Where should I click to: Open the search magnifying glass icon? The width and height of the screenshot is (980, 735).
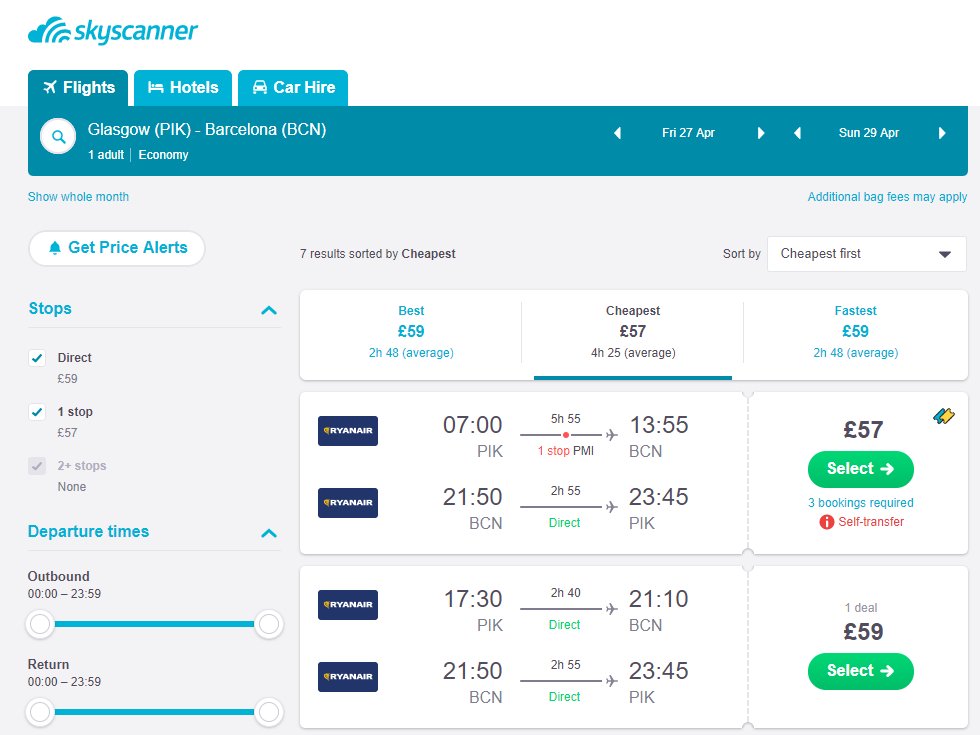[x=57, y=138]
